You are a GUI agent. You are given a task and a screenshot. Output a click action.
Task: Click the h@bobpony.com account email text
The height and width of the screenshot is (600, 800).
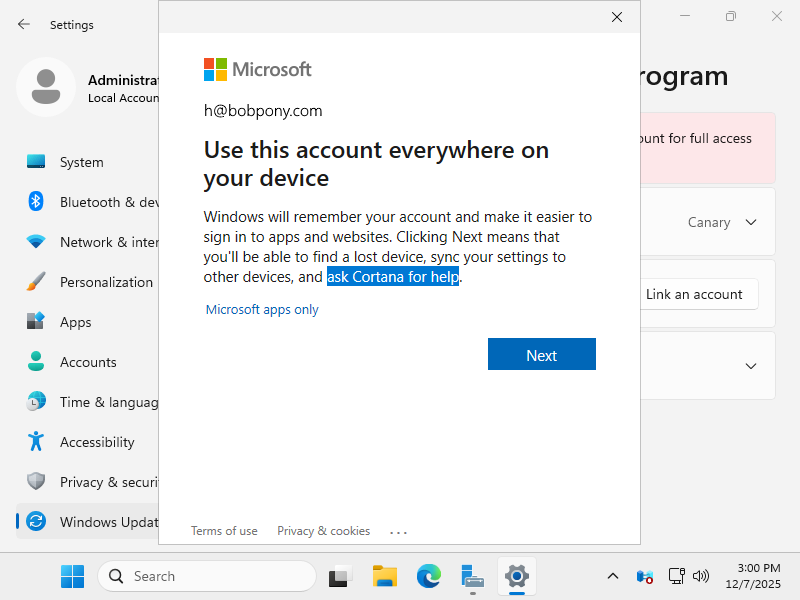click(x=263, y=111)
